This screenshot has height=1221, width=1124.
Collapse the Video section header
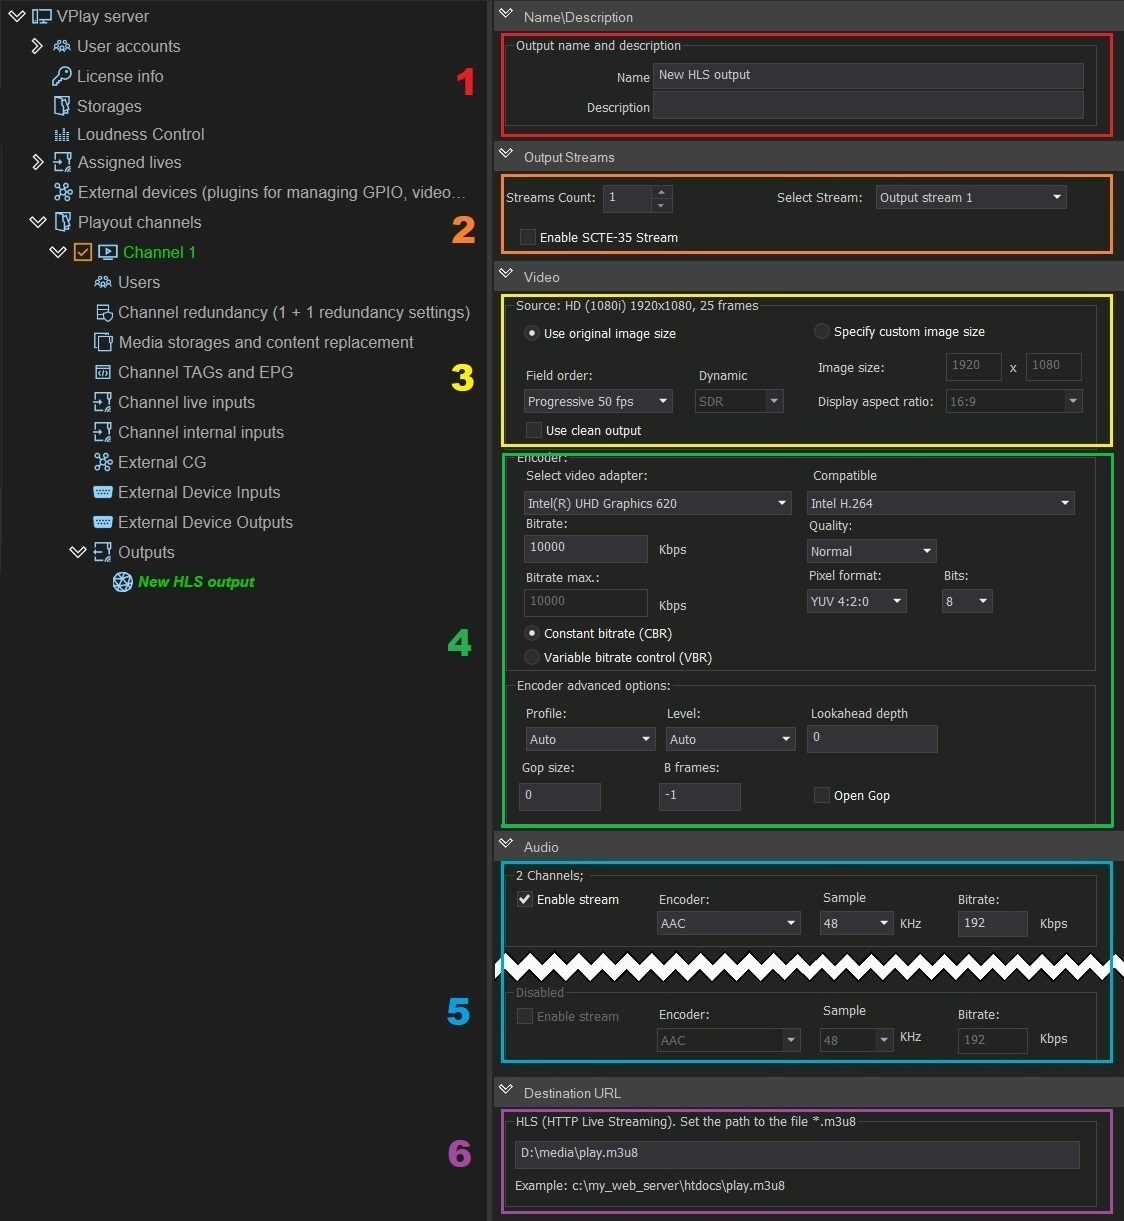coord(506,274)
